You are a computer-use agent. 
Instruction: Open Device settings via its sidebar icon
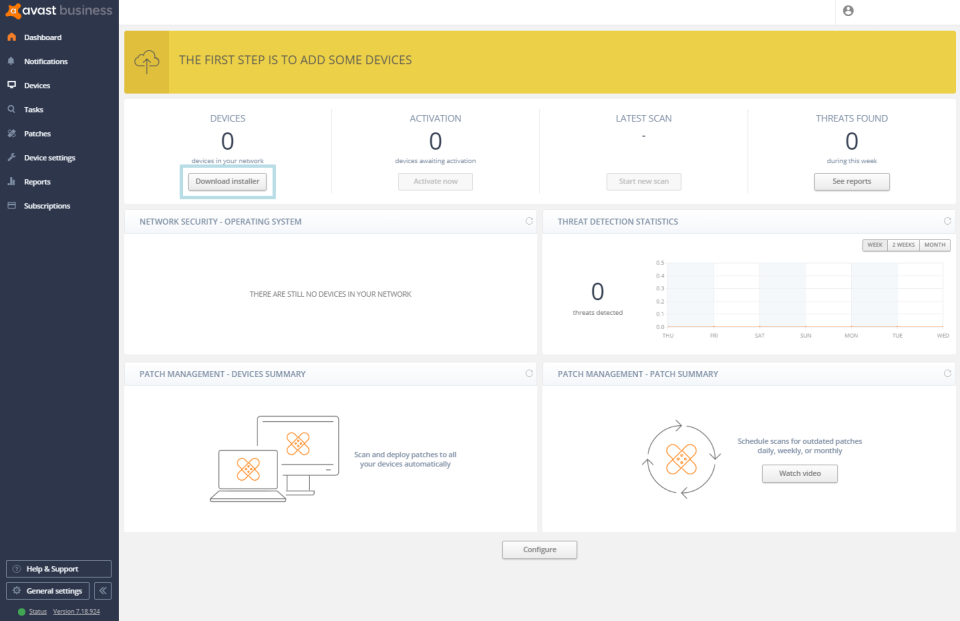(12, 157)
